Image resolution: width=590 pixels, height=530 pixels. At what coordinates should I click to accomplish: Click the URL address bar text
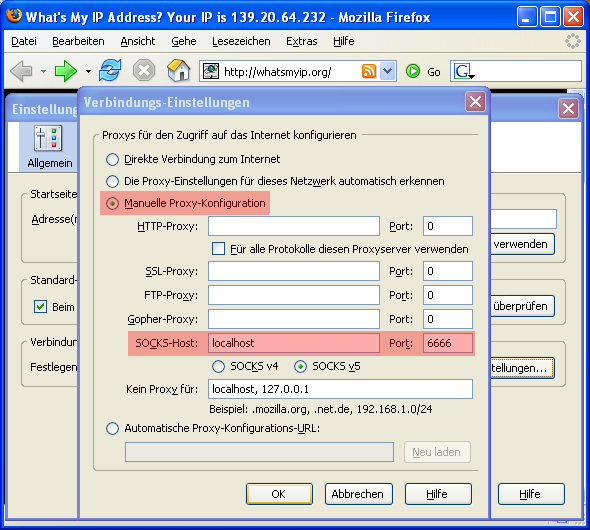pos(277,71)
